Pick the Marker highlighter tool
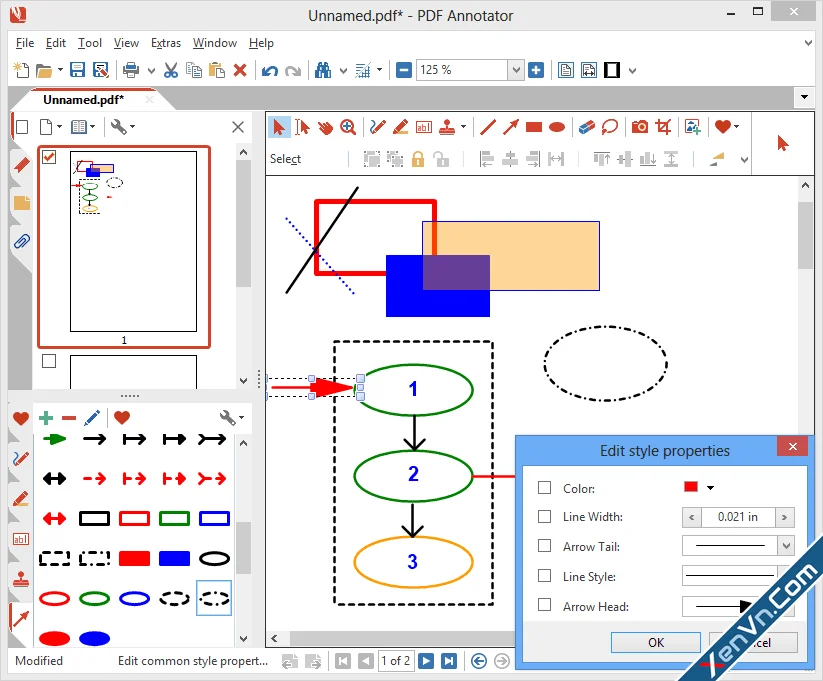 [x=400, y=127]
